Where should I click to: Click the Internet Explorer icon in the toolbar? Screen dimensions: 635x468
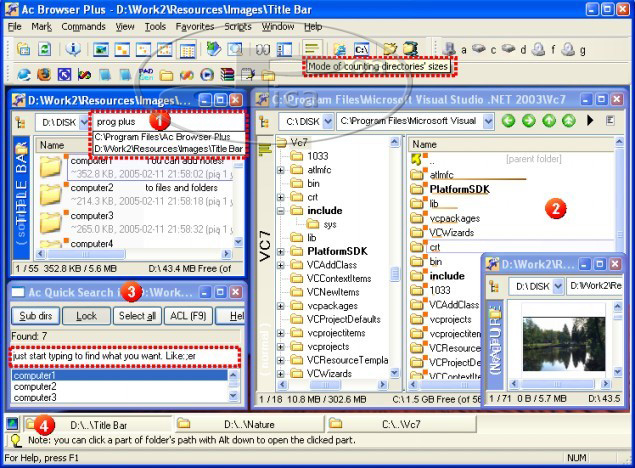coord(23,74)
